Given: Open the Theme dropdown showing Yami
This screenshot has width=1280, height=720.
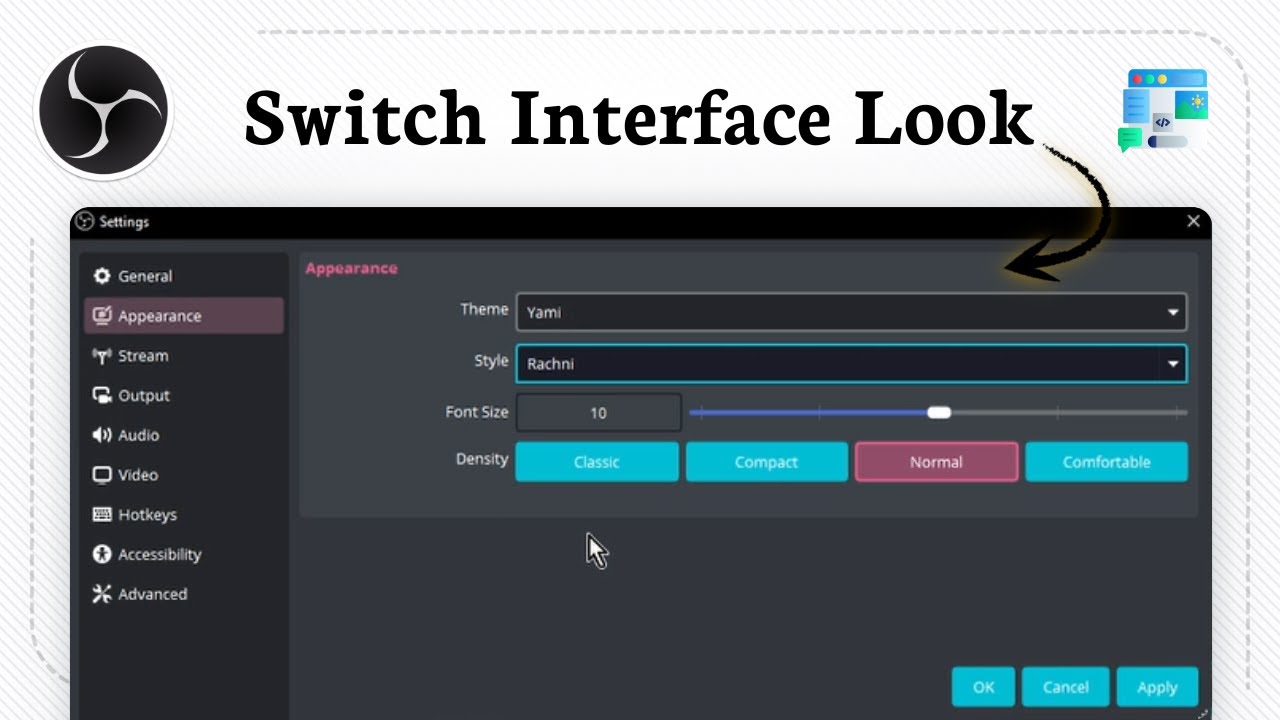Looking at the screenshot, I should click(x=851, y=312).
